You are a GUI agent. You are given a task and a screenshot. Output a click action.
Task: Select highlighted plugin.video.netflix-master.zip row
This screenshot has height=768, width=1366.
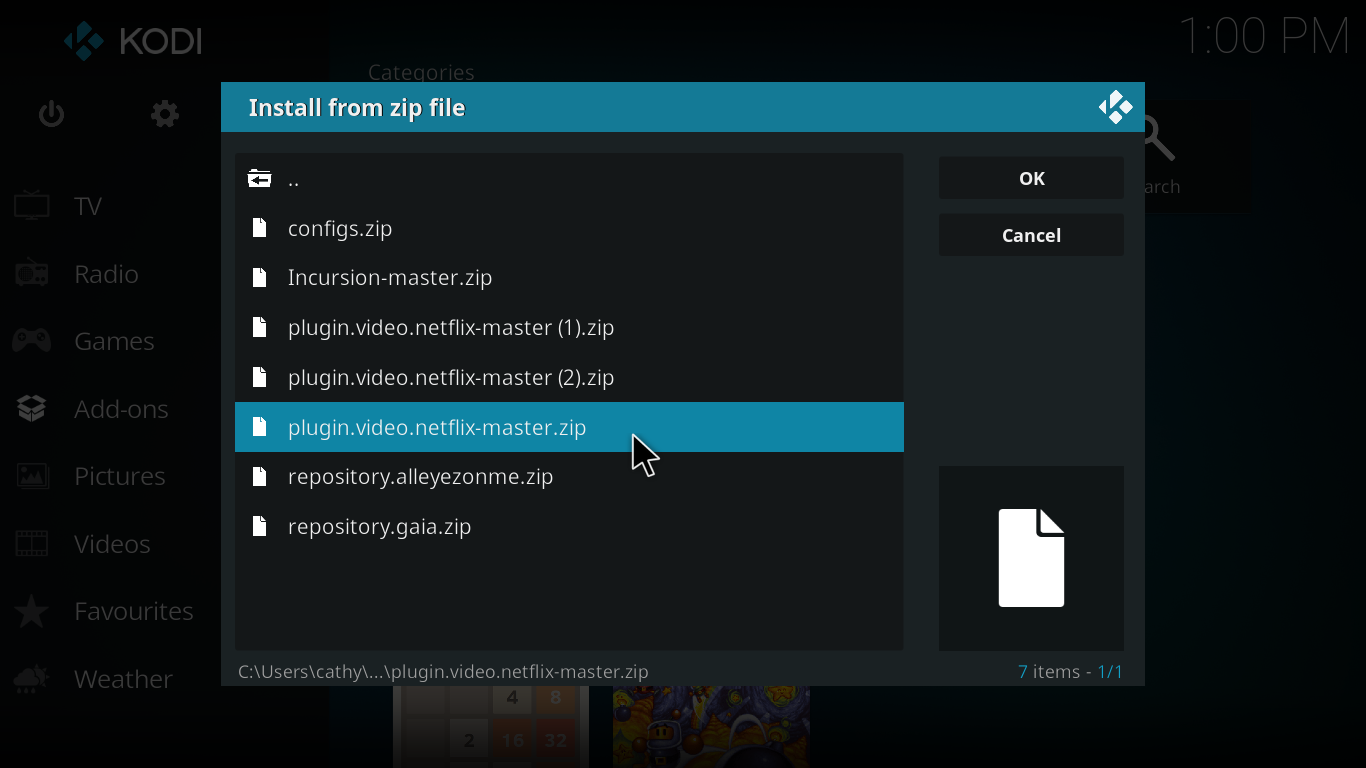[x=569, y=427]
